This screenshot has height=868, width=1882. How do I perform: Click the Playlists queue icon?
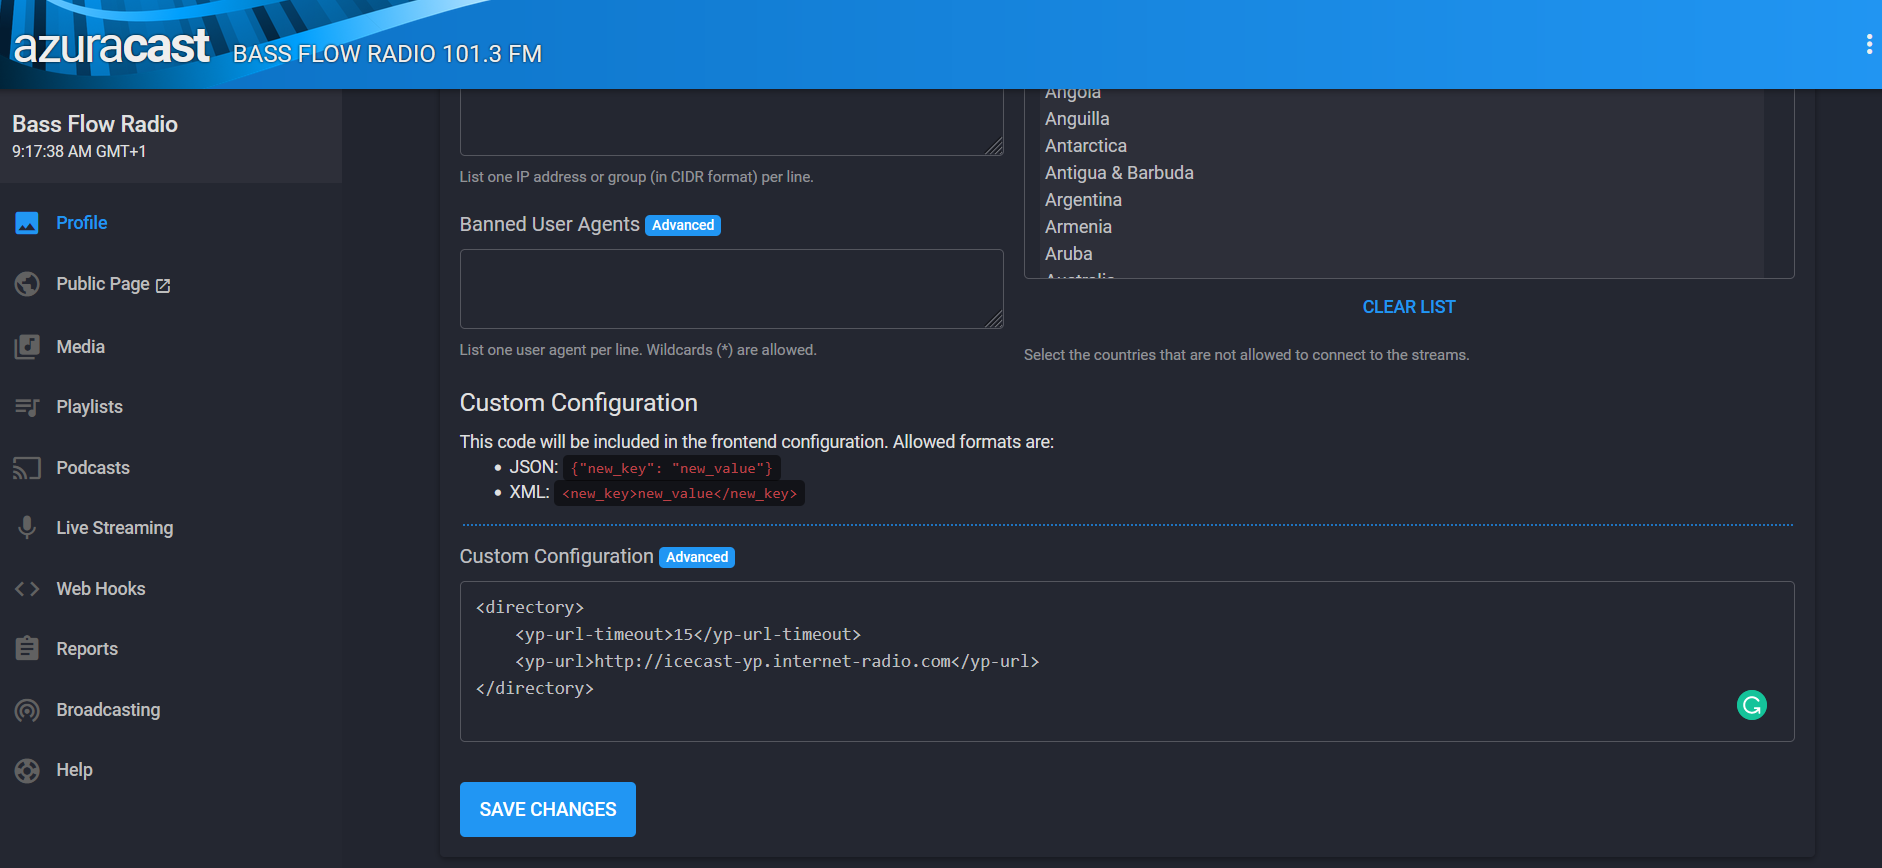27,407
